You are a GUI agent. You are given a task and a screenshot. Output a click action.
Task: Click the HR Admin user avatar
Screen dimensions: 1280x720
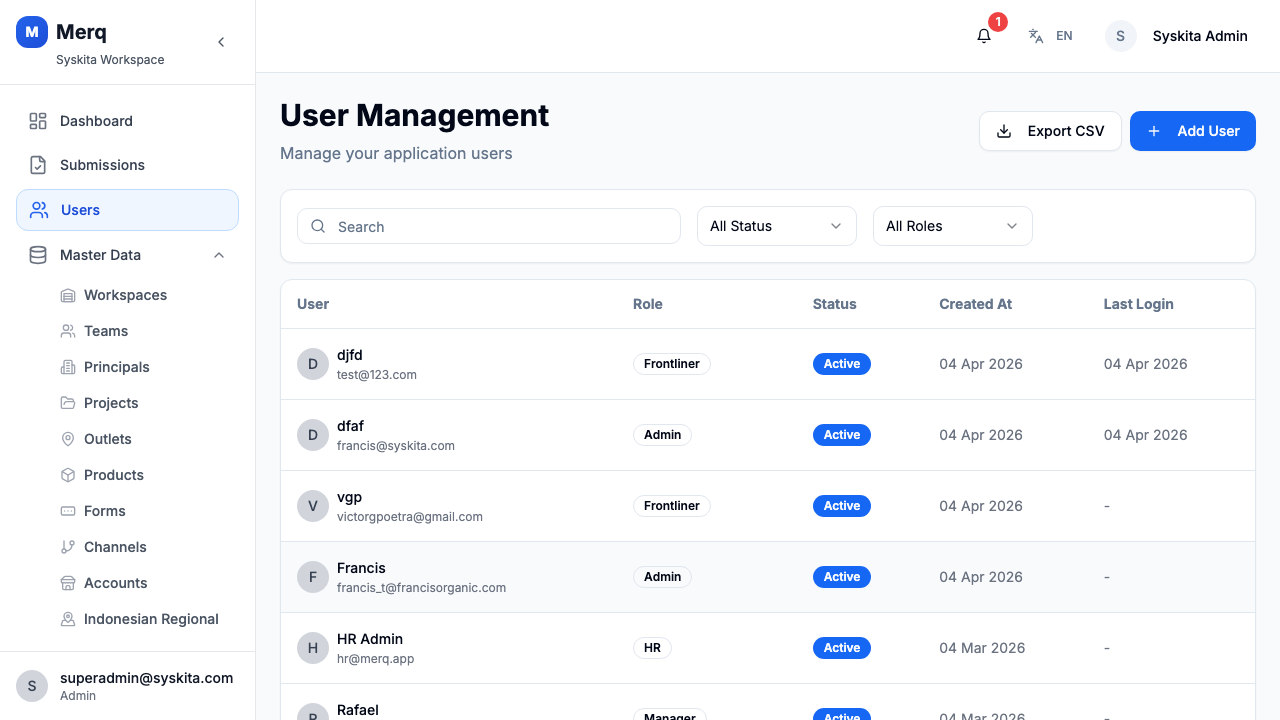(x=313, y=648)
